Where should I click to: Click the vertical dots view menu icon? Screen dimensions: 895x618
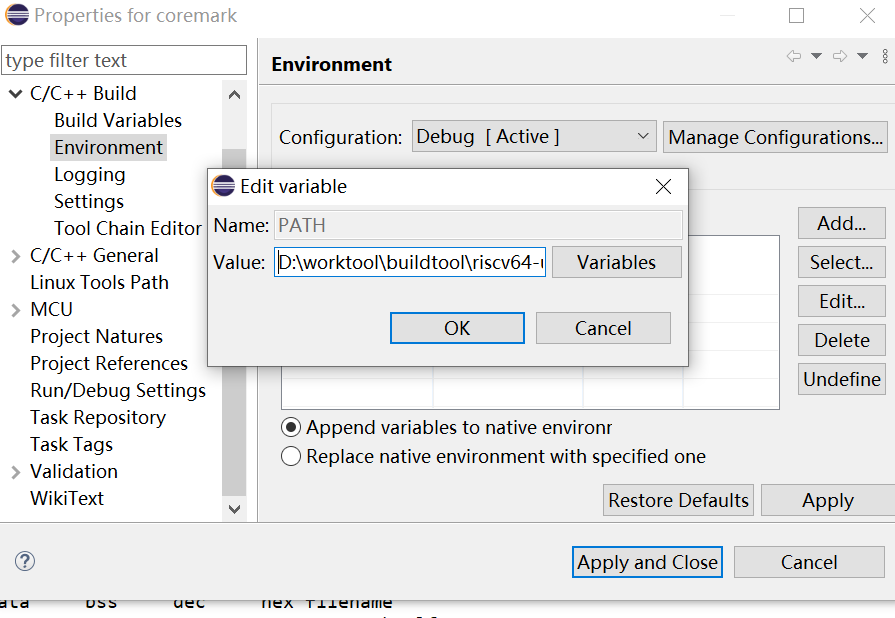tap(884, 56)
